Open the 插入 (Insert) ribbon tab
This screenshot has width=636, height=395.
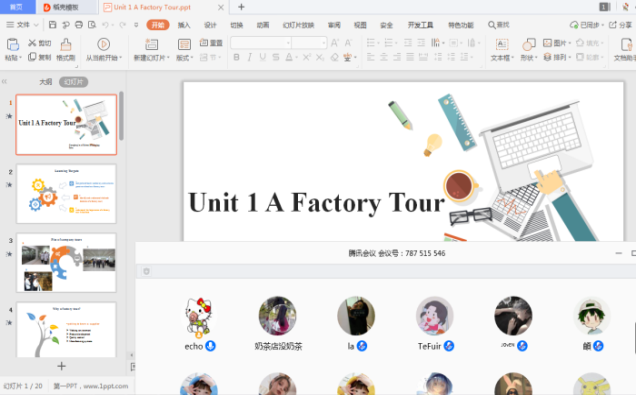tap(184, 25)
